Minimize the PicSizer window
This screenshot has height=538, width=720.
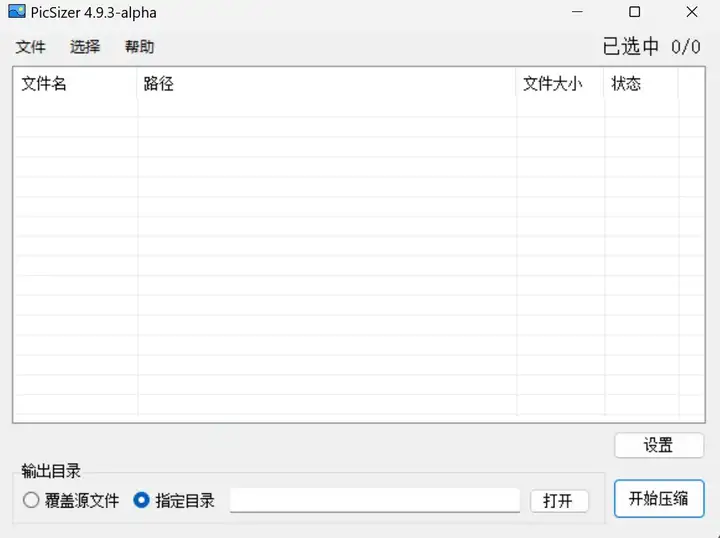coord(577,12)
